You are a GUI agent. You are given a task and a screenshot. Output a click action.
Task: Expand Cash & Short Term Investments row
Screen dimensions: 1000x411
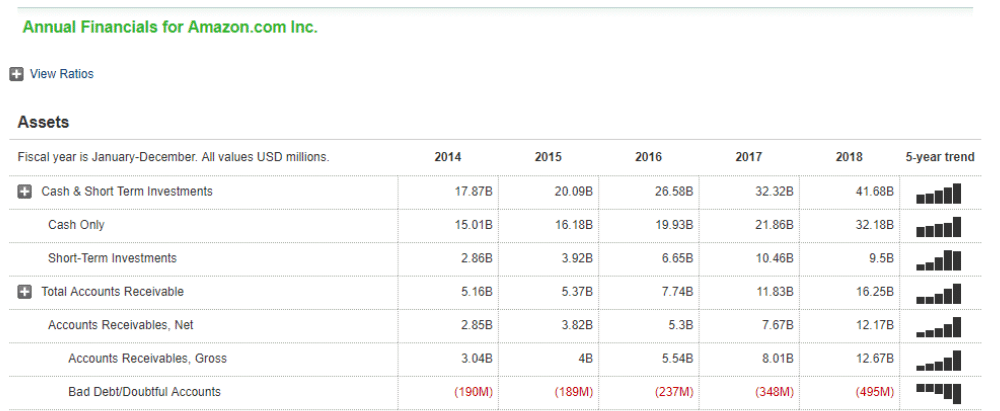24,191
